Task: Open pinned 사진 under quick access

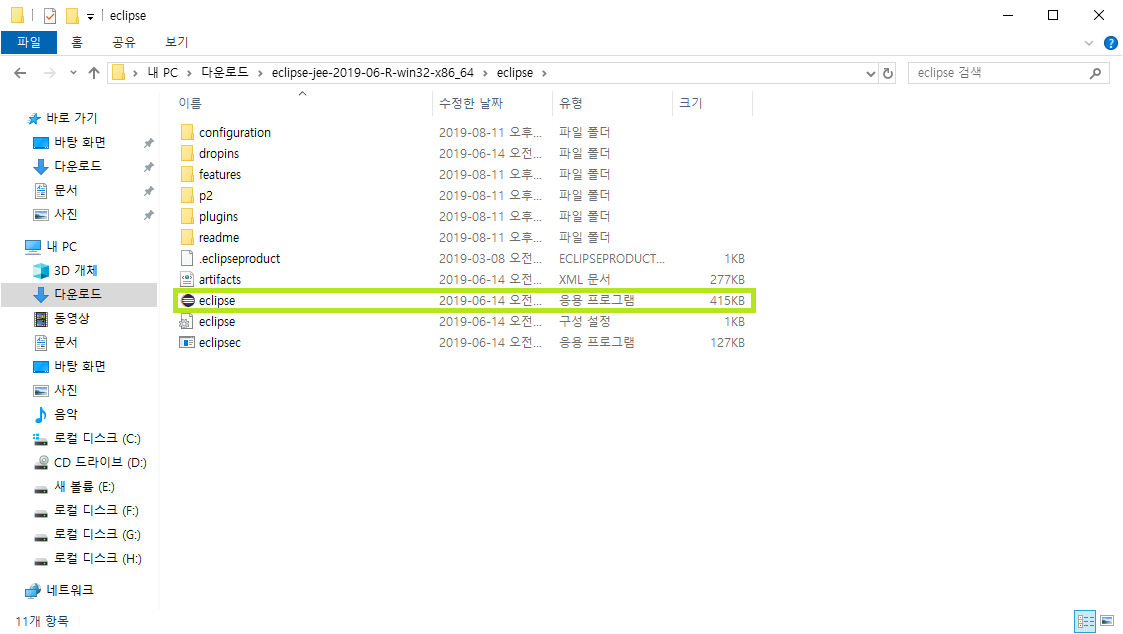Action: click(65, 214)
